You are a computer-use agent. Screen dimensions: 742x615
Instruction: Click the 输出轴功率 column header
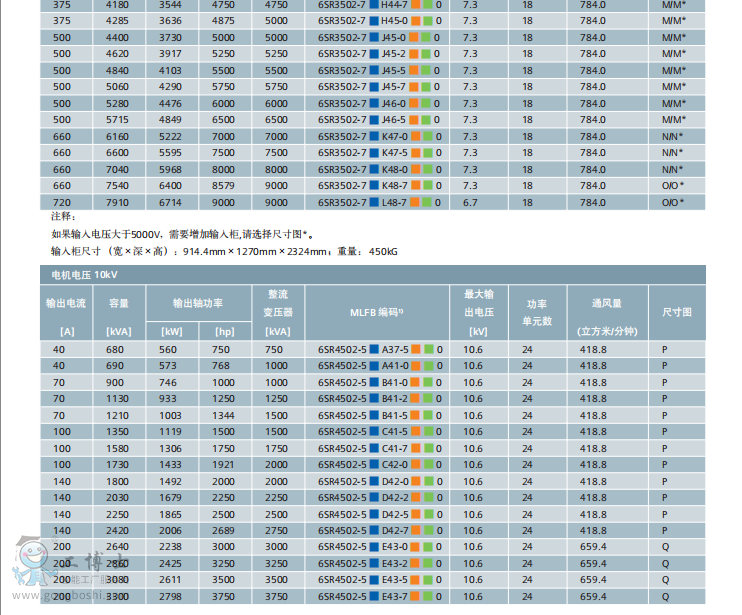pyautogui.click(x=198, y=303)
